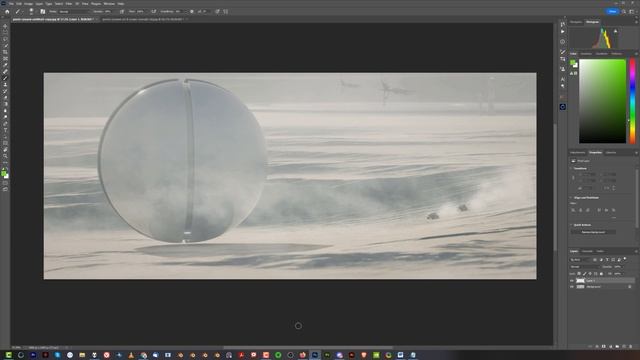
Task: Click the Remove Background button
Action: (x=593, y=232)
